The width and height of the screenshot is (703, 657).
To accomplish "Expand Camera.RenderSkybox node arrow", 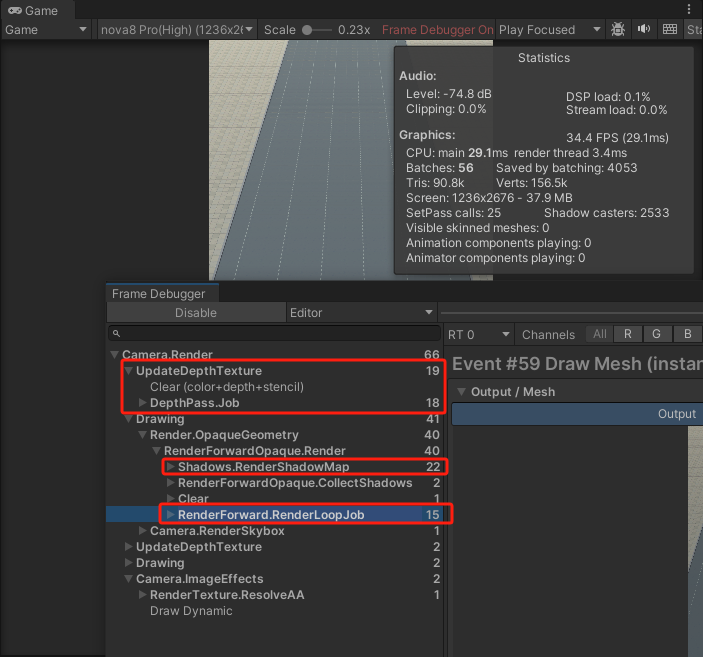I will point(143,531).
